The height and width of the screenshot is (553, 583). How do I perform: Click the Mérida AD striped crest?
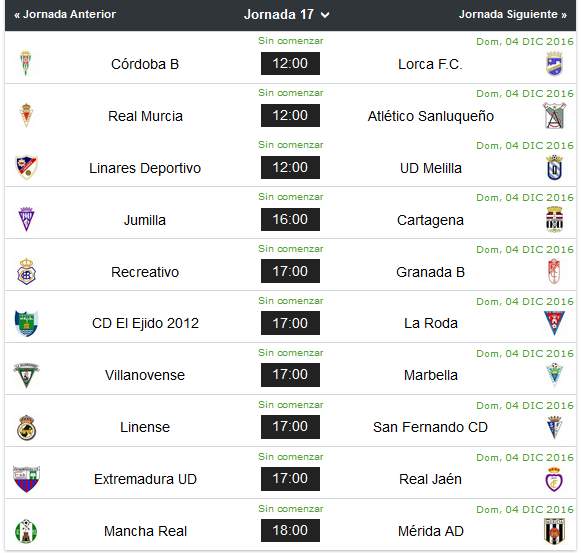(x=554, y=531)
